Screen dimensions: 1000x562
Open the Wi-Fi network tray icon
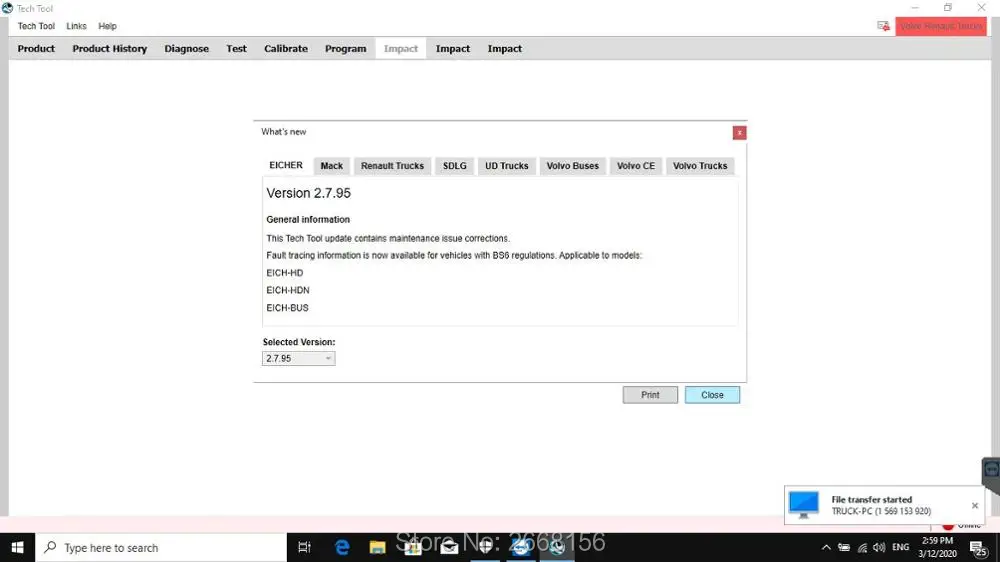(862, 547)
